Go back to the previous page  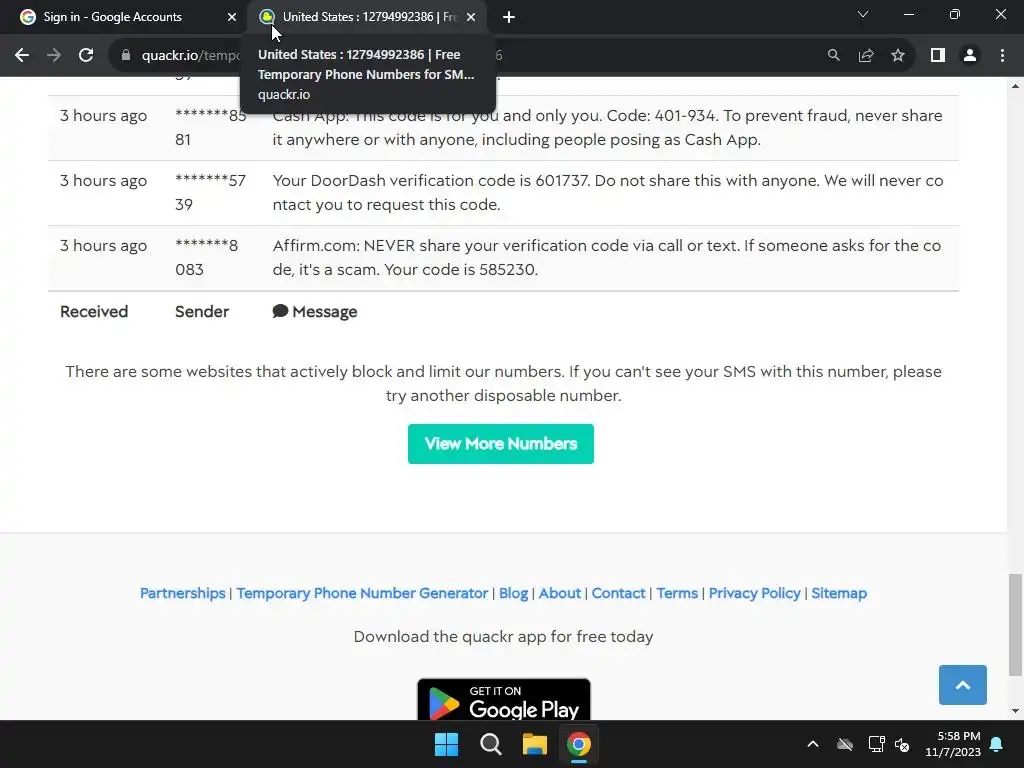pos(22,56)
